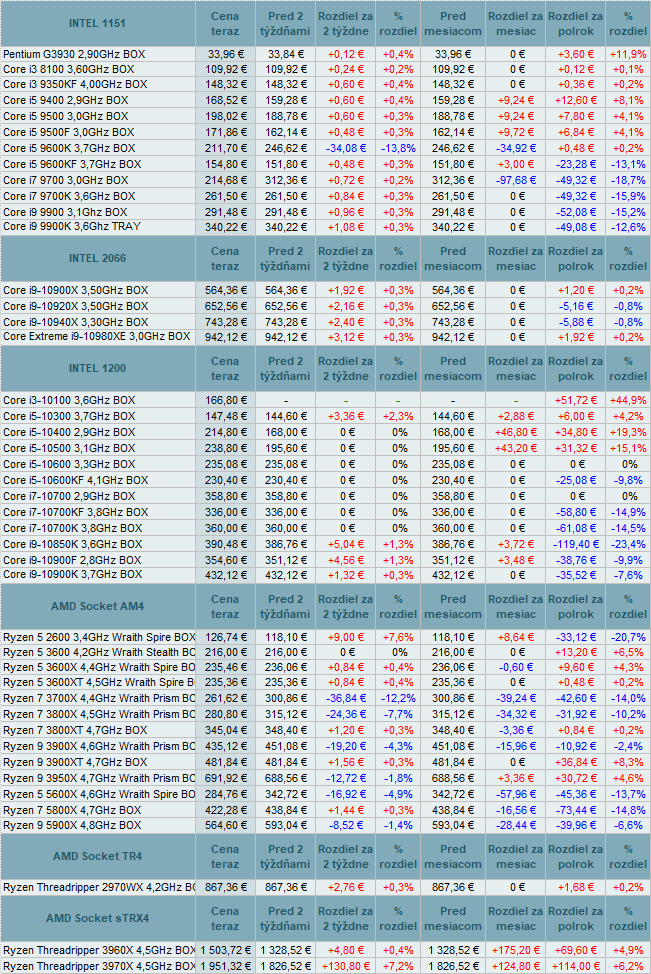The height and width of the screenshot is (974, 651).
Task: Select the Core Extreme i9-10980XE 3,0GHz BOX name
Action: point(96,337)
